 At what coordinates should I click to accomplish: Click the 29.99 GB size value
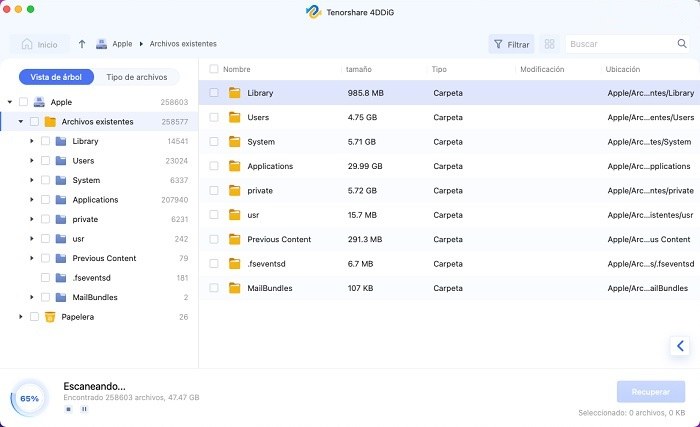tap(365, 166)
